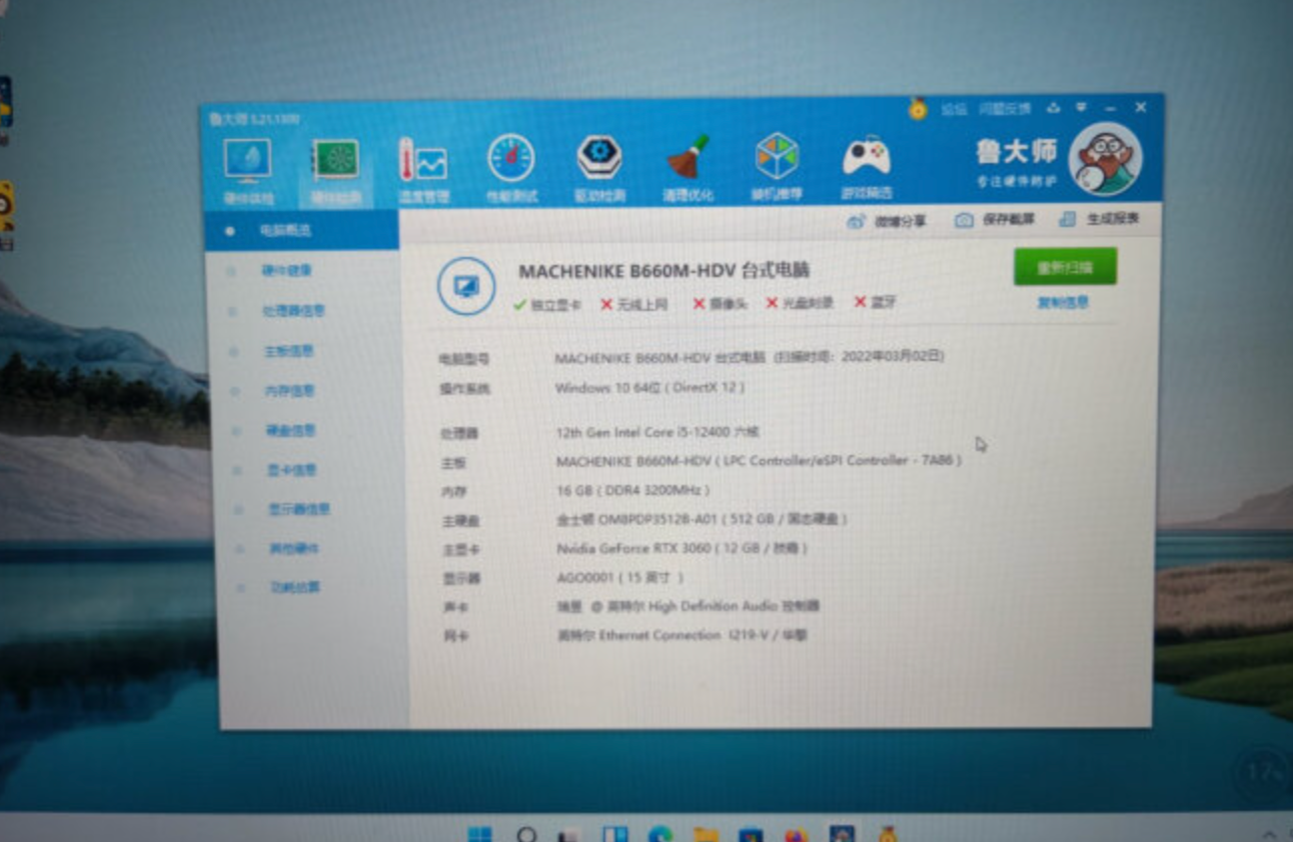1293x842 pixels.
Task: Open Task View on taskbar
Action: tap(569, 834)
